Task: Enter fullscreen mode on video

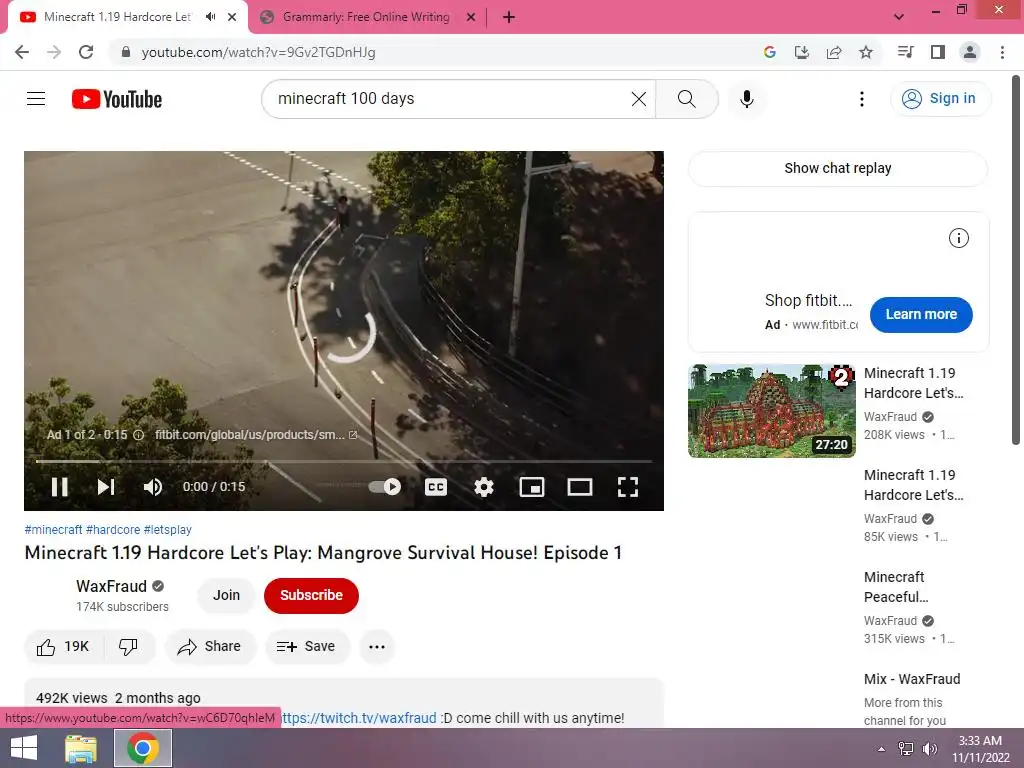Action: click(x=628, y=487)
